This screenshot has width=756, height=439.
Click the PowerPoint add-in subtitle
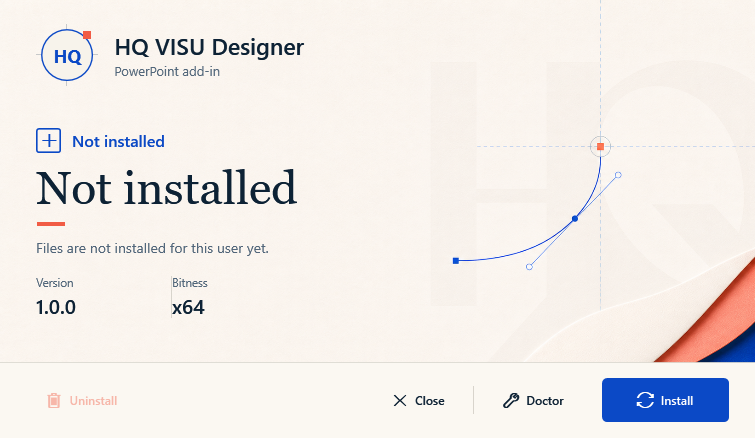coord(167,72)
